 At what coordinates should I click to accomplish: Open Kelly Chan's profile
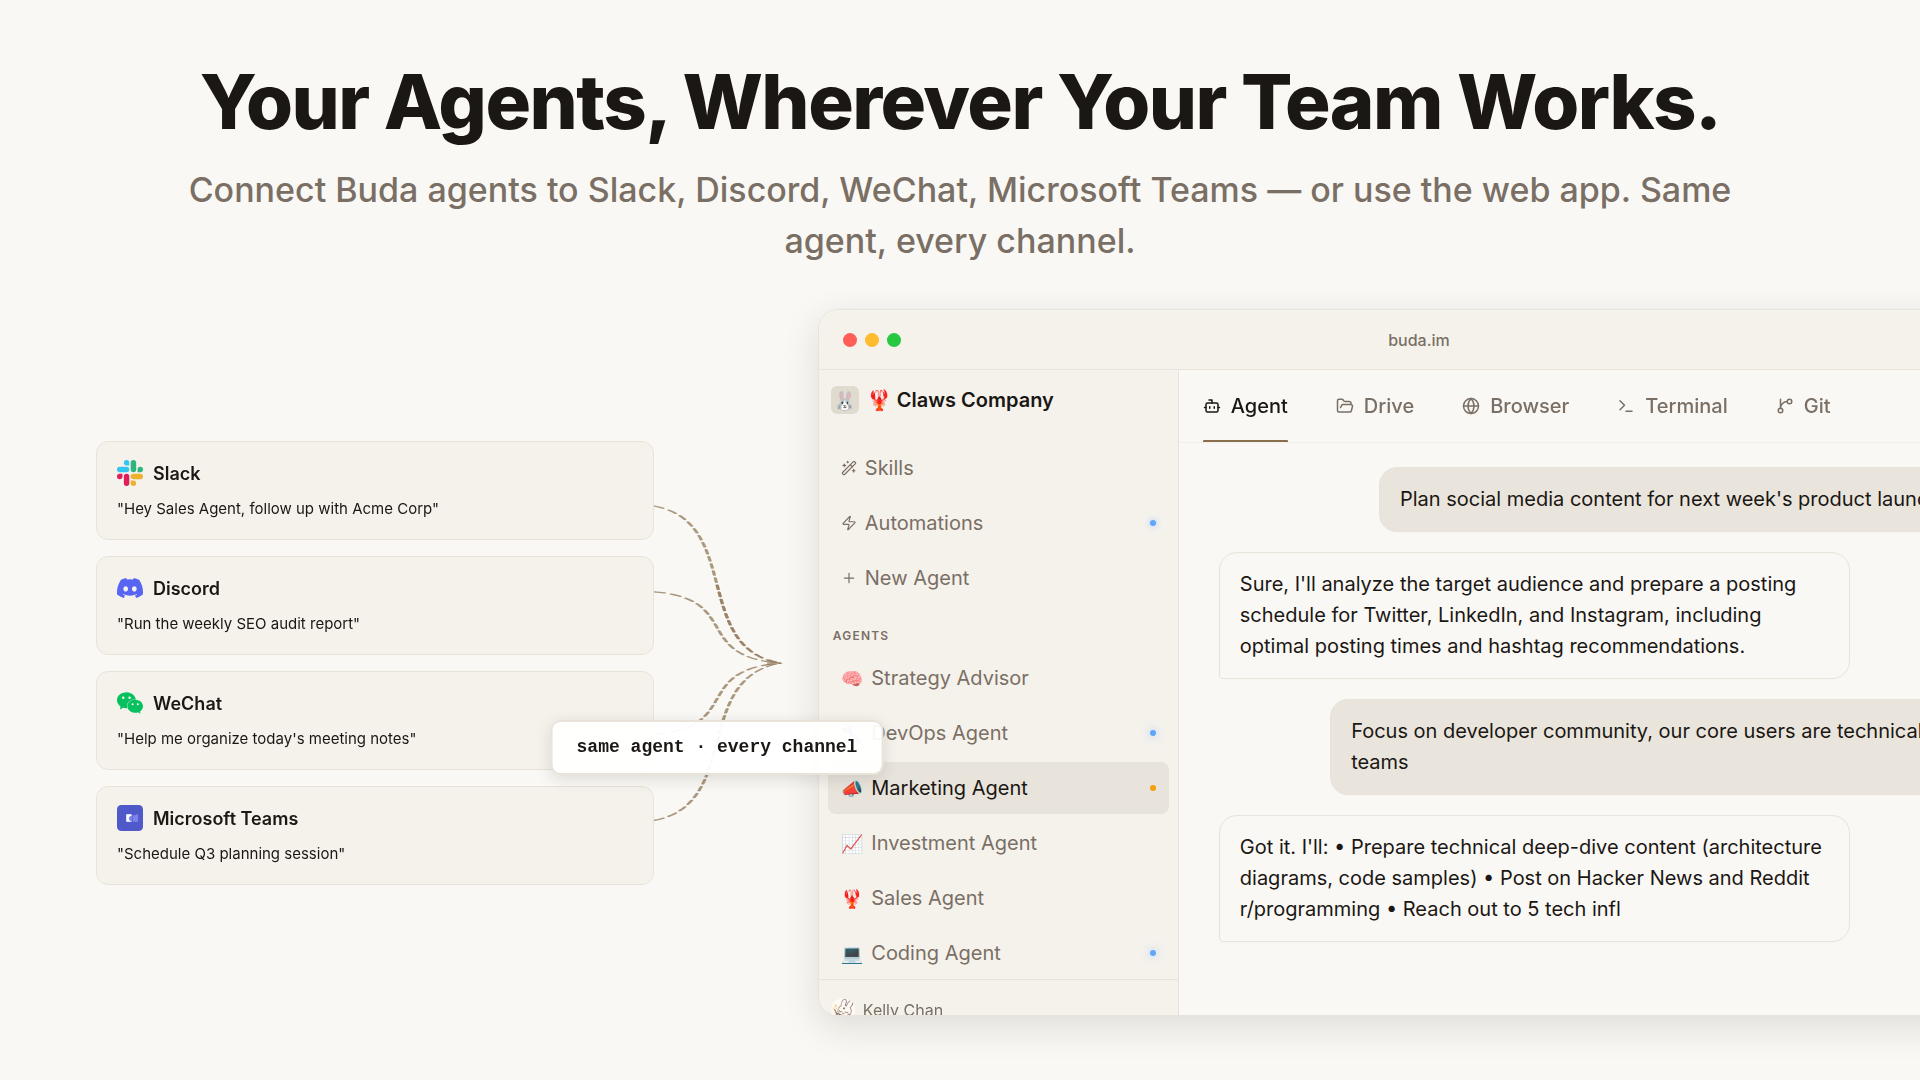[902, 1009]
